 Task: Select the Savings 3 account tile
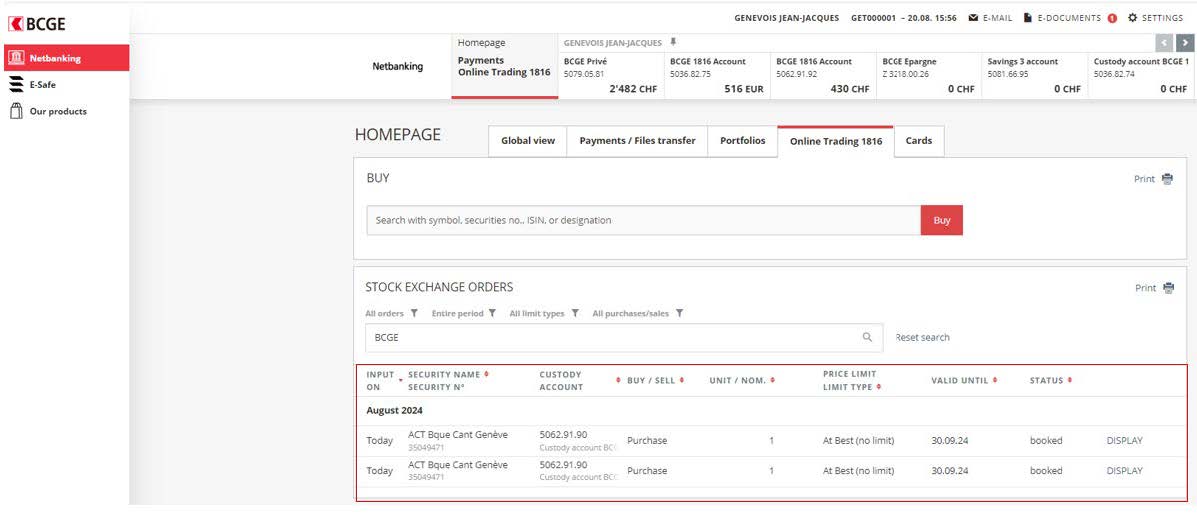click(1034, 75)
